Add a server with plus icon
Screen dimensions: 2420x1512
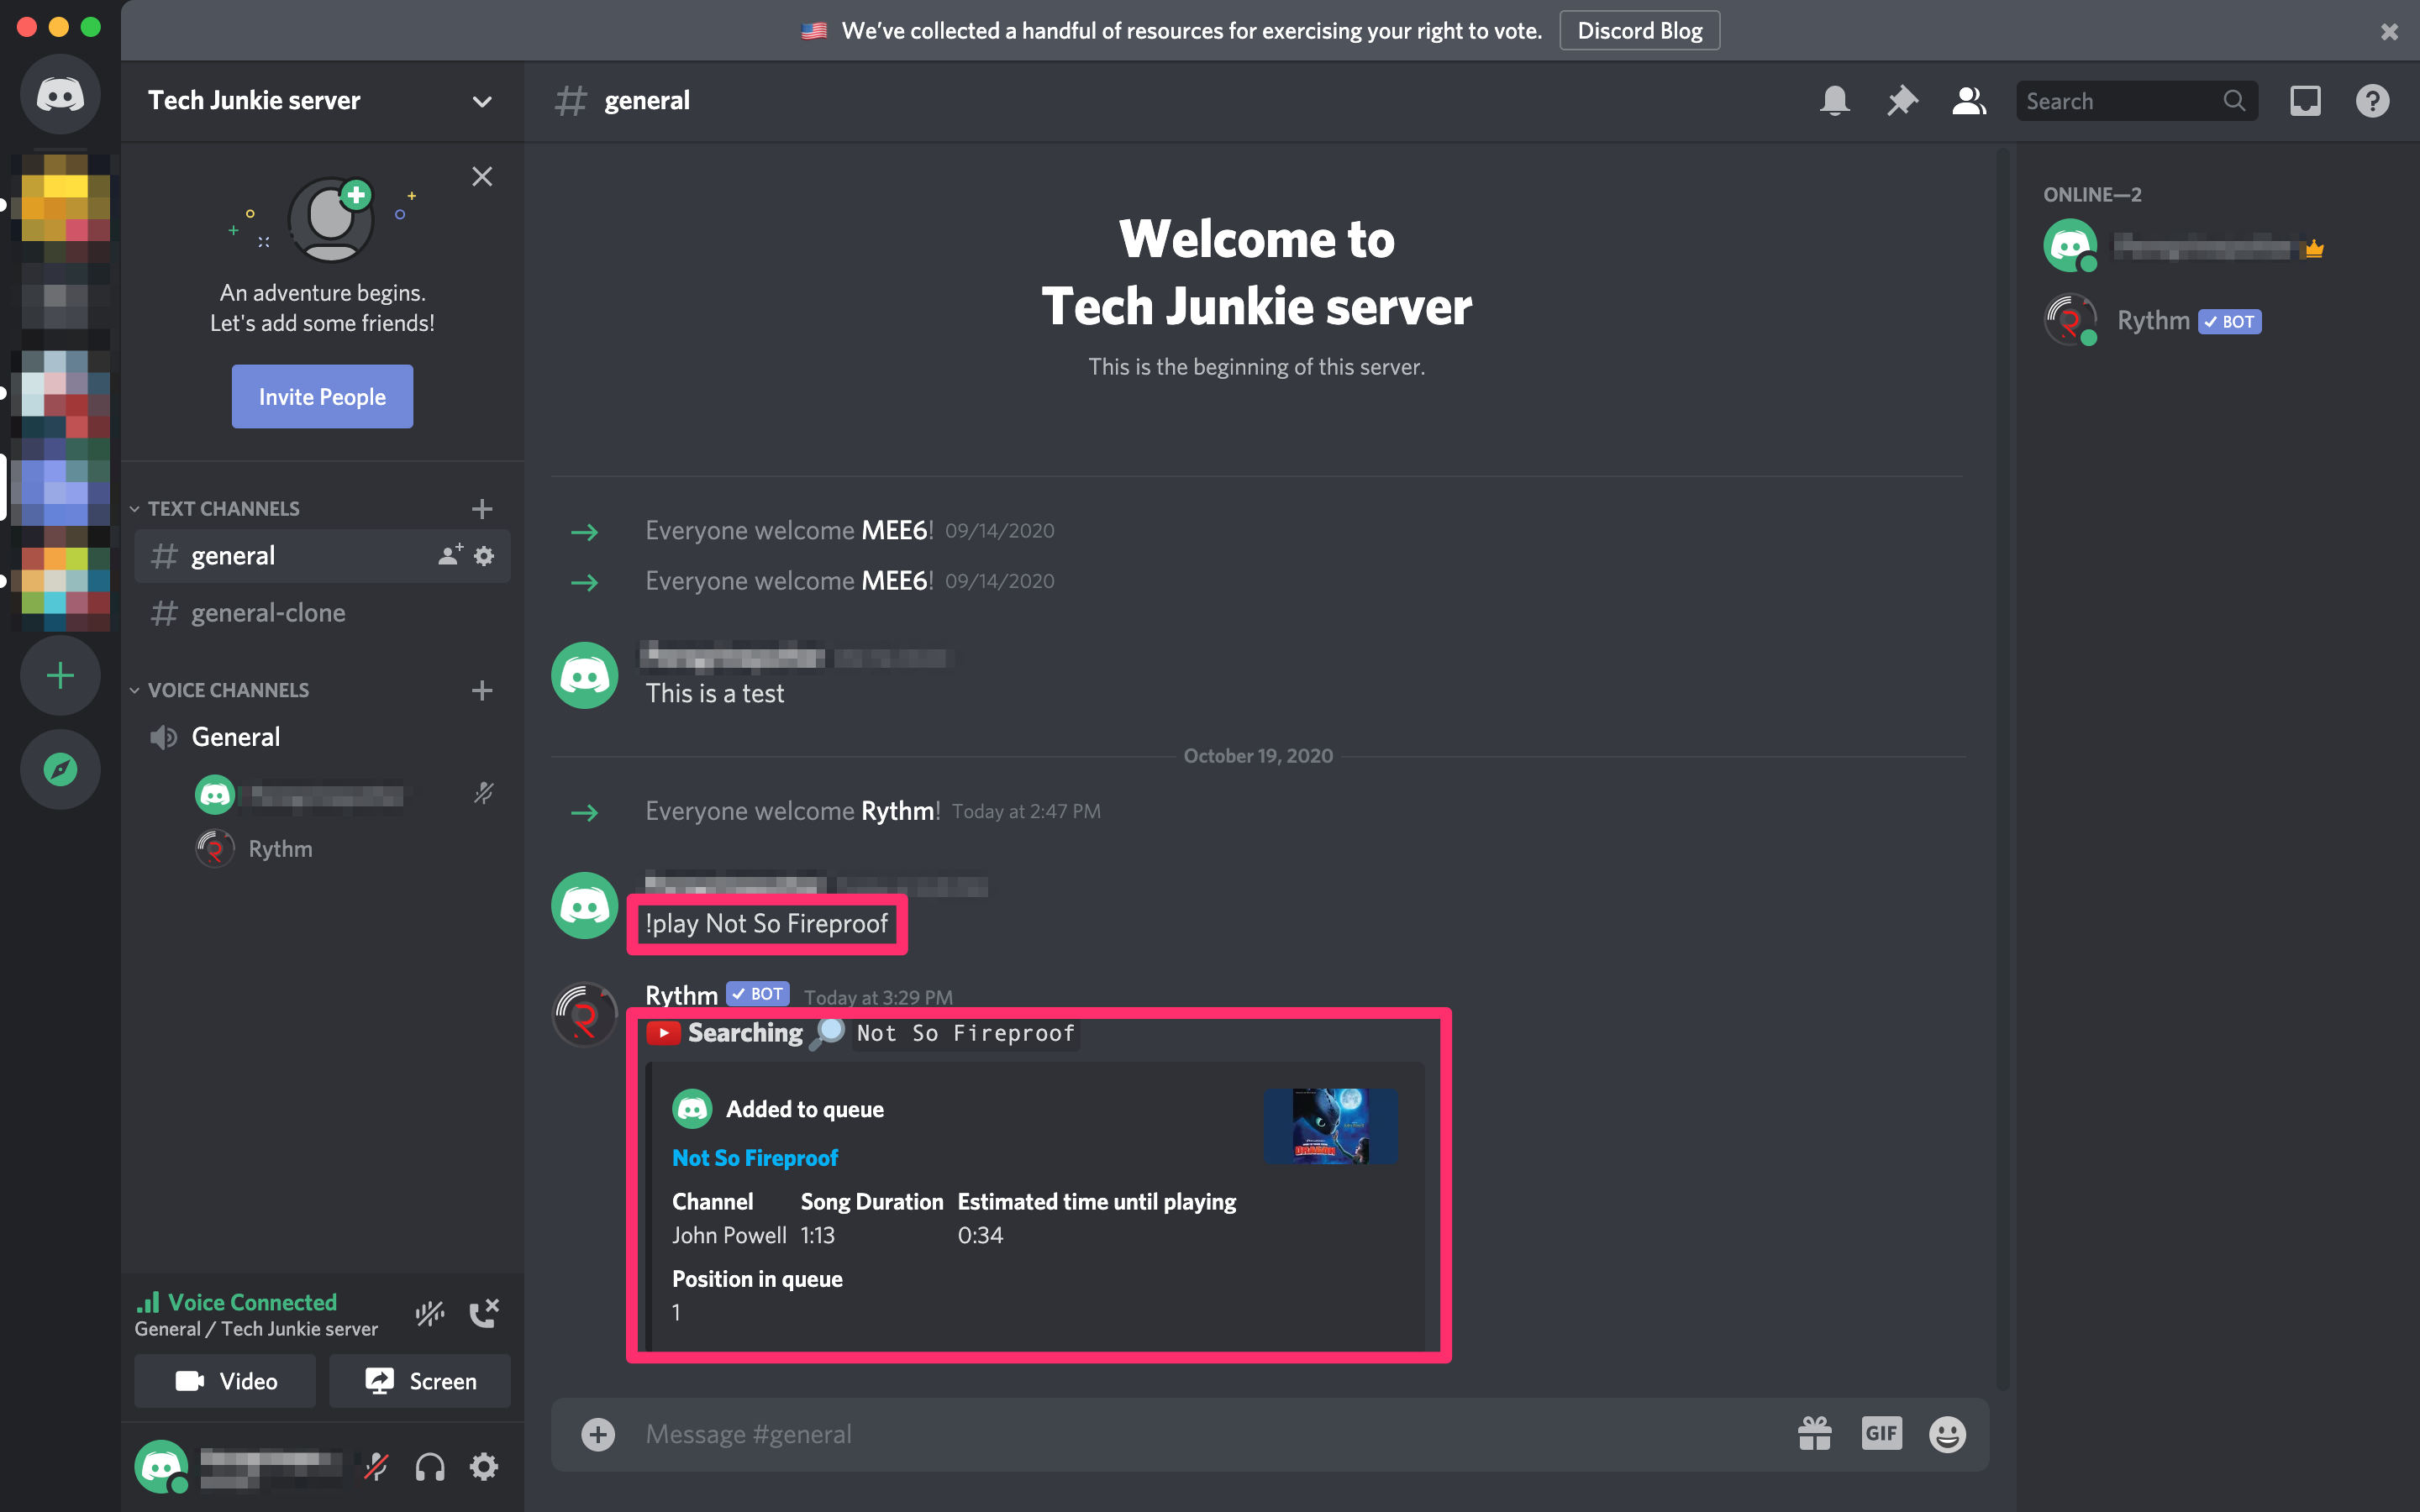click(x=60, y=676)
